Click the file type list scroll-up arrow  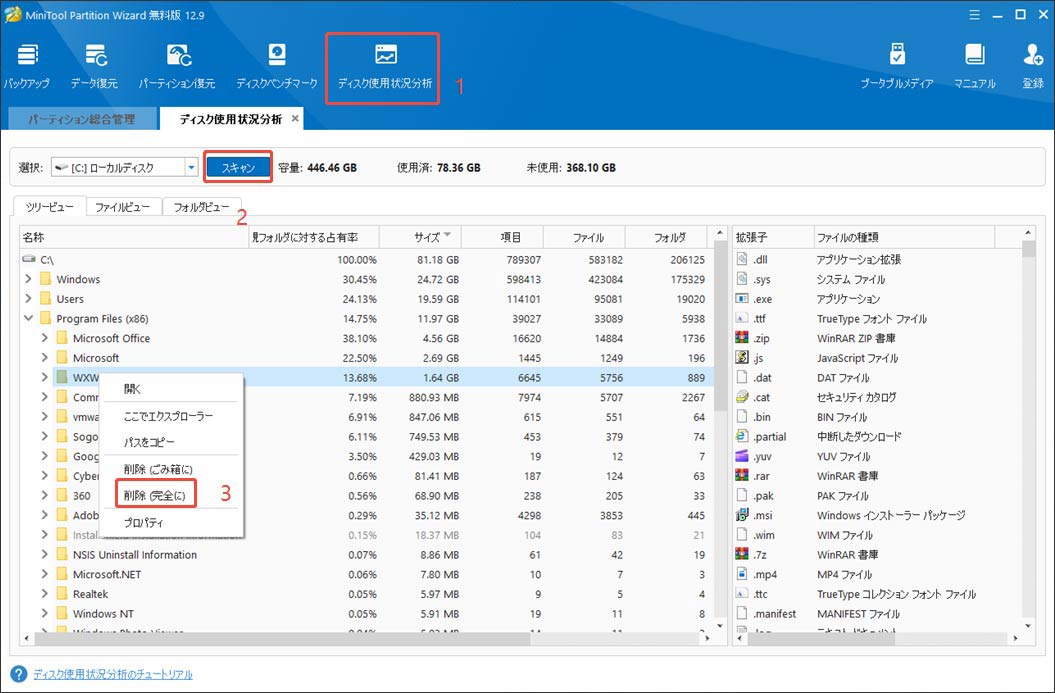[1028, 233]
